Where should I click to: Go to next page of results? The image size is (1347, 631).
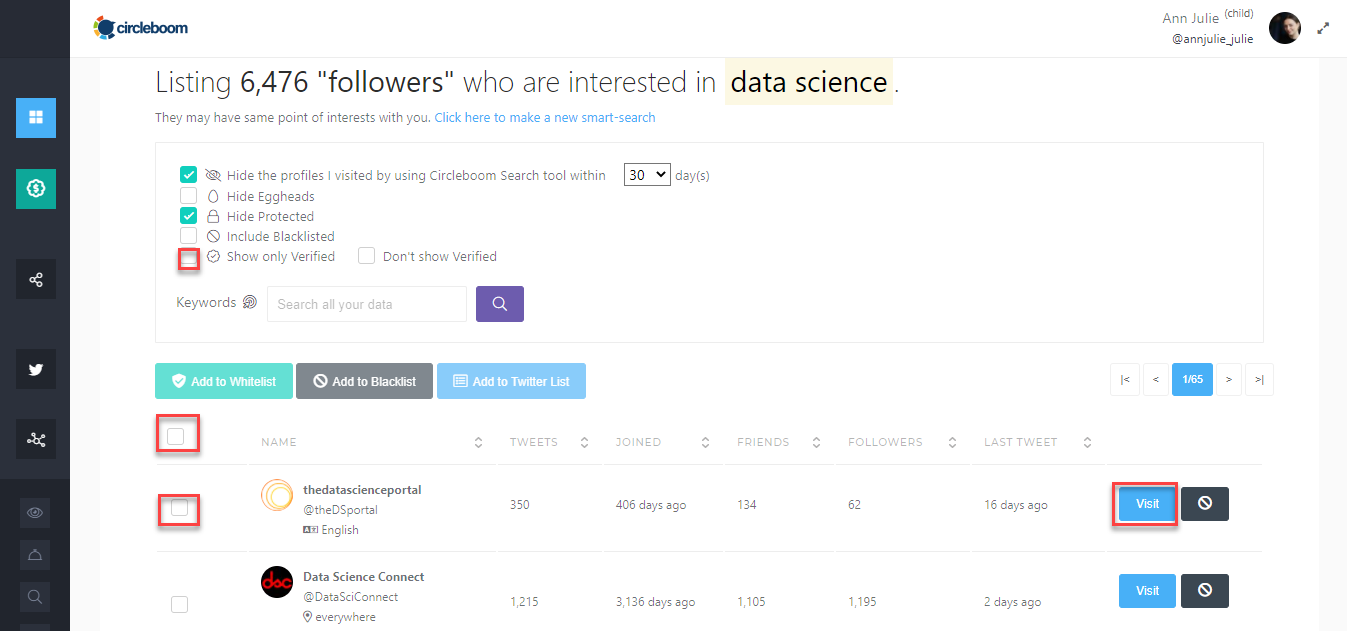[1228, 380]
